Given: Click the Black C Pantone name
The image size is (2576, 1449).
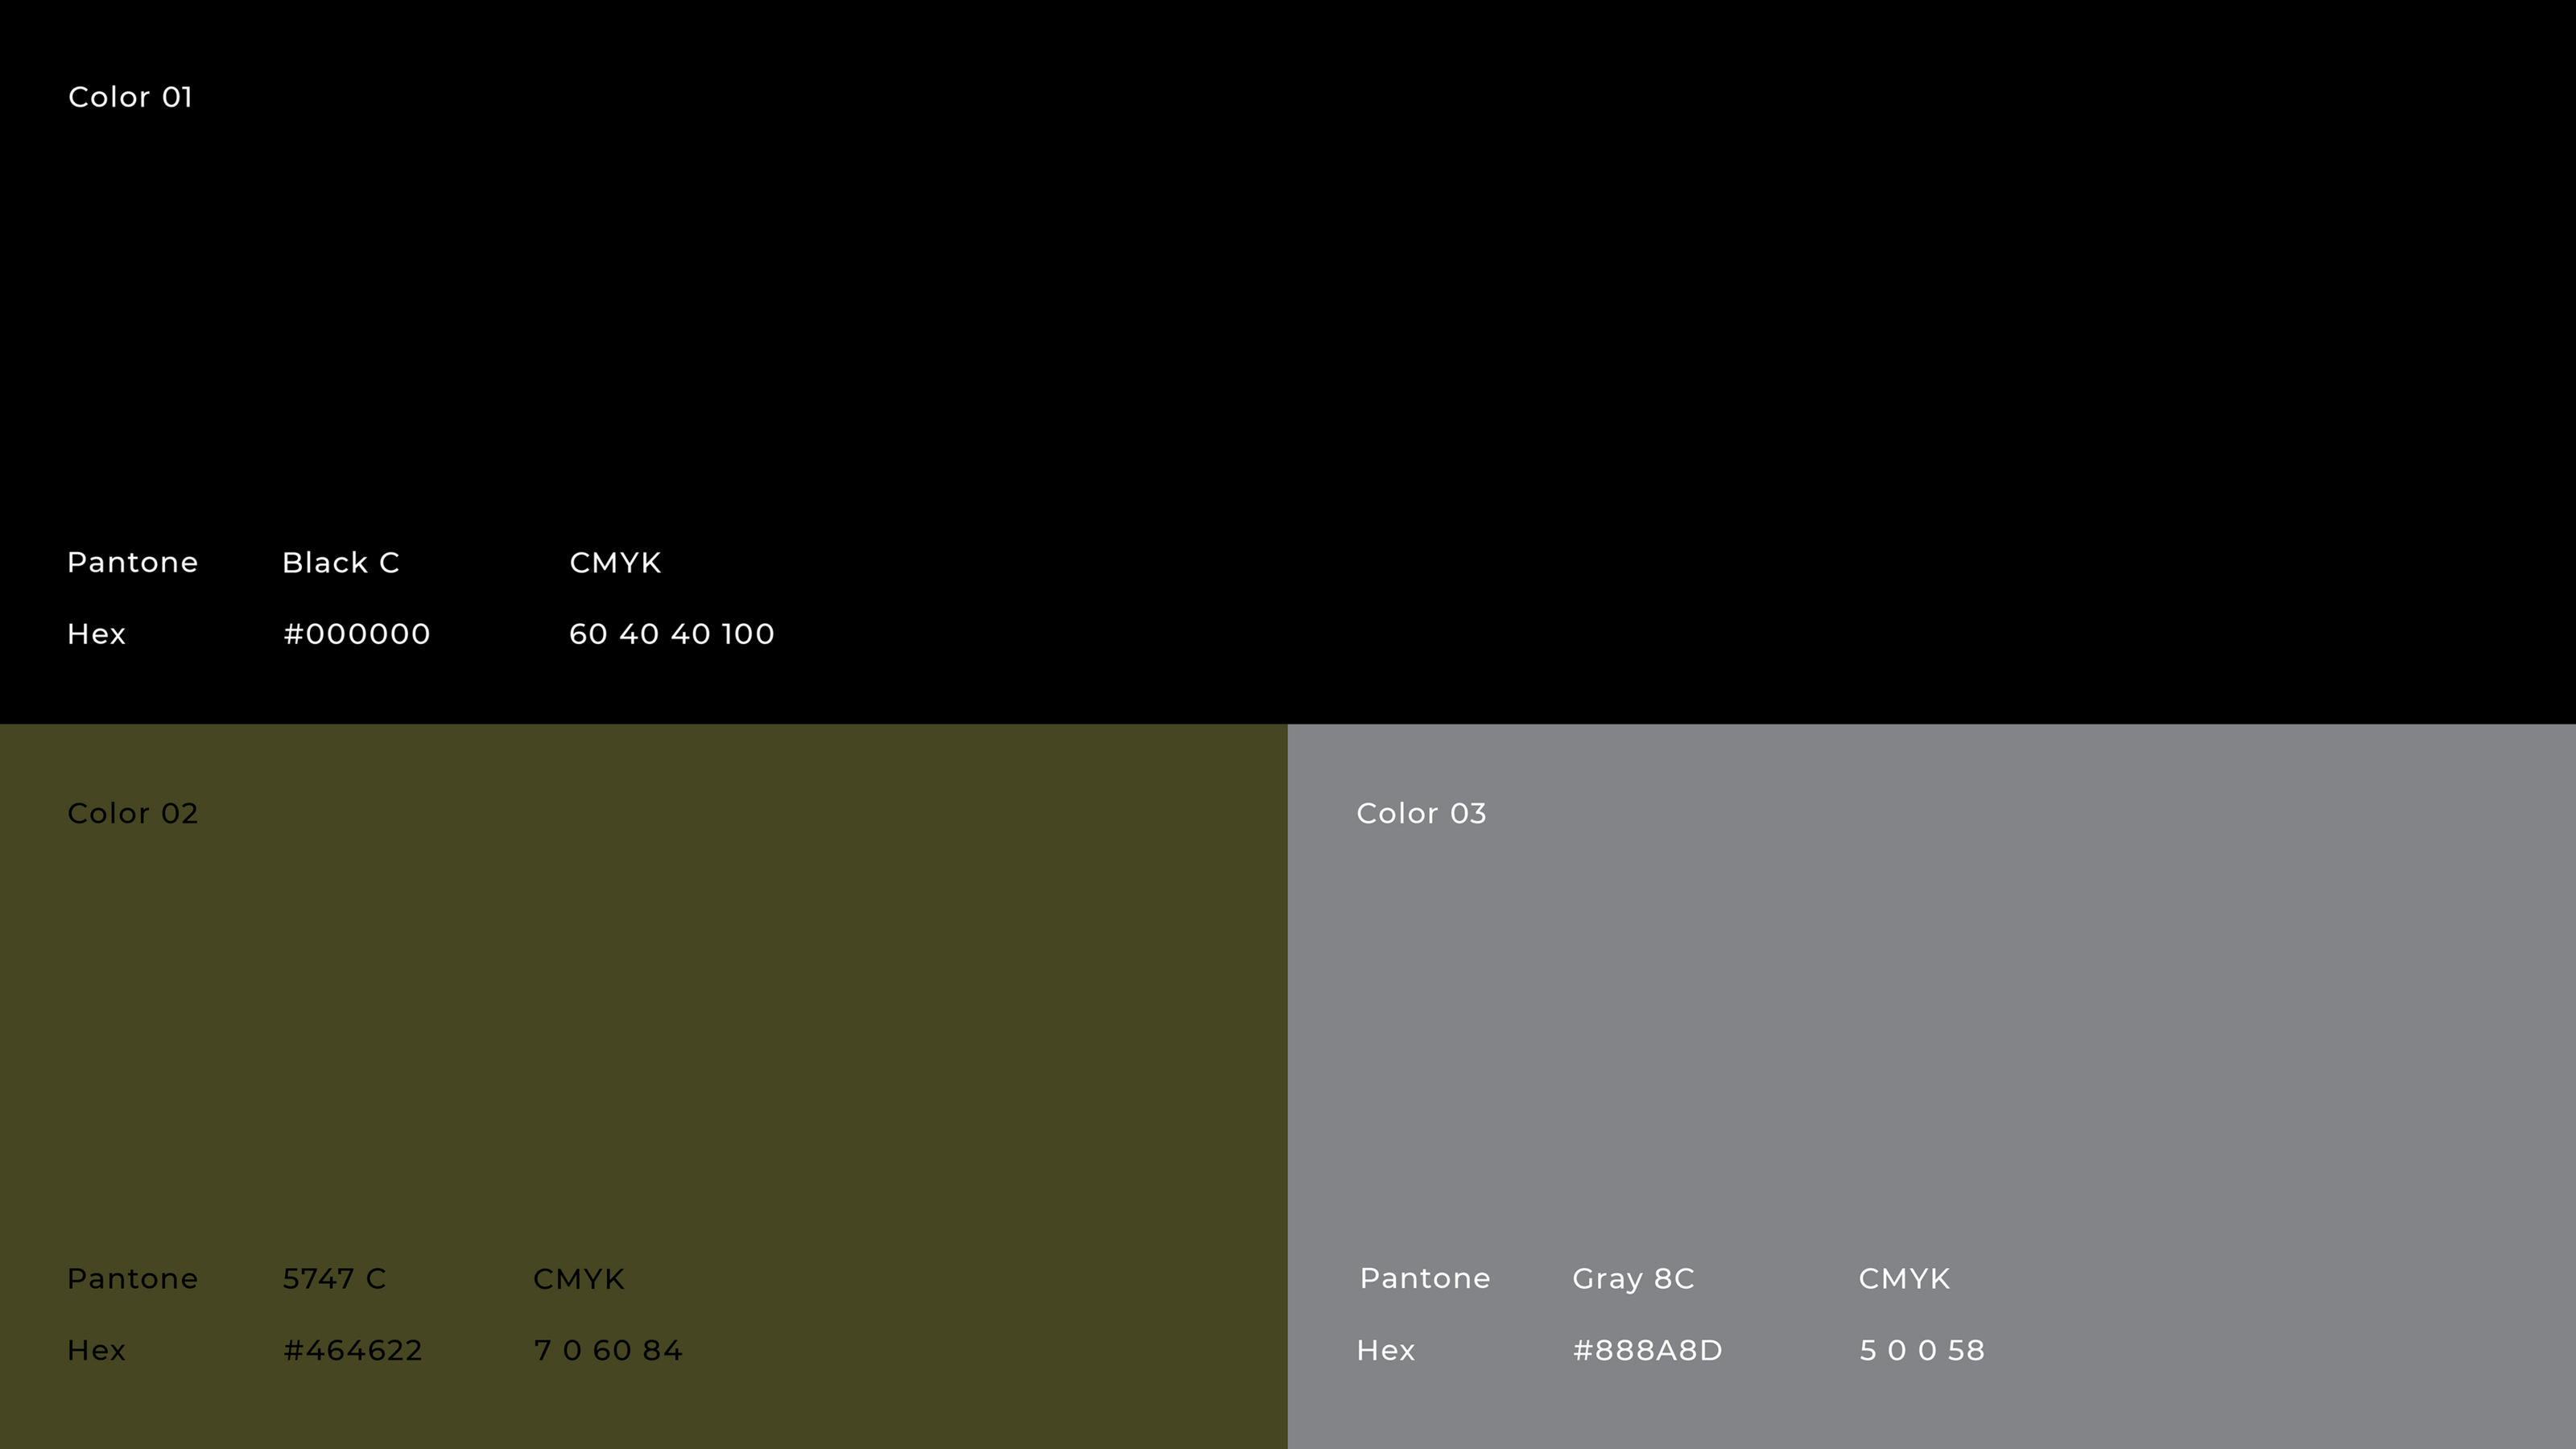Looking at the screenshot, I should point(340,563).
